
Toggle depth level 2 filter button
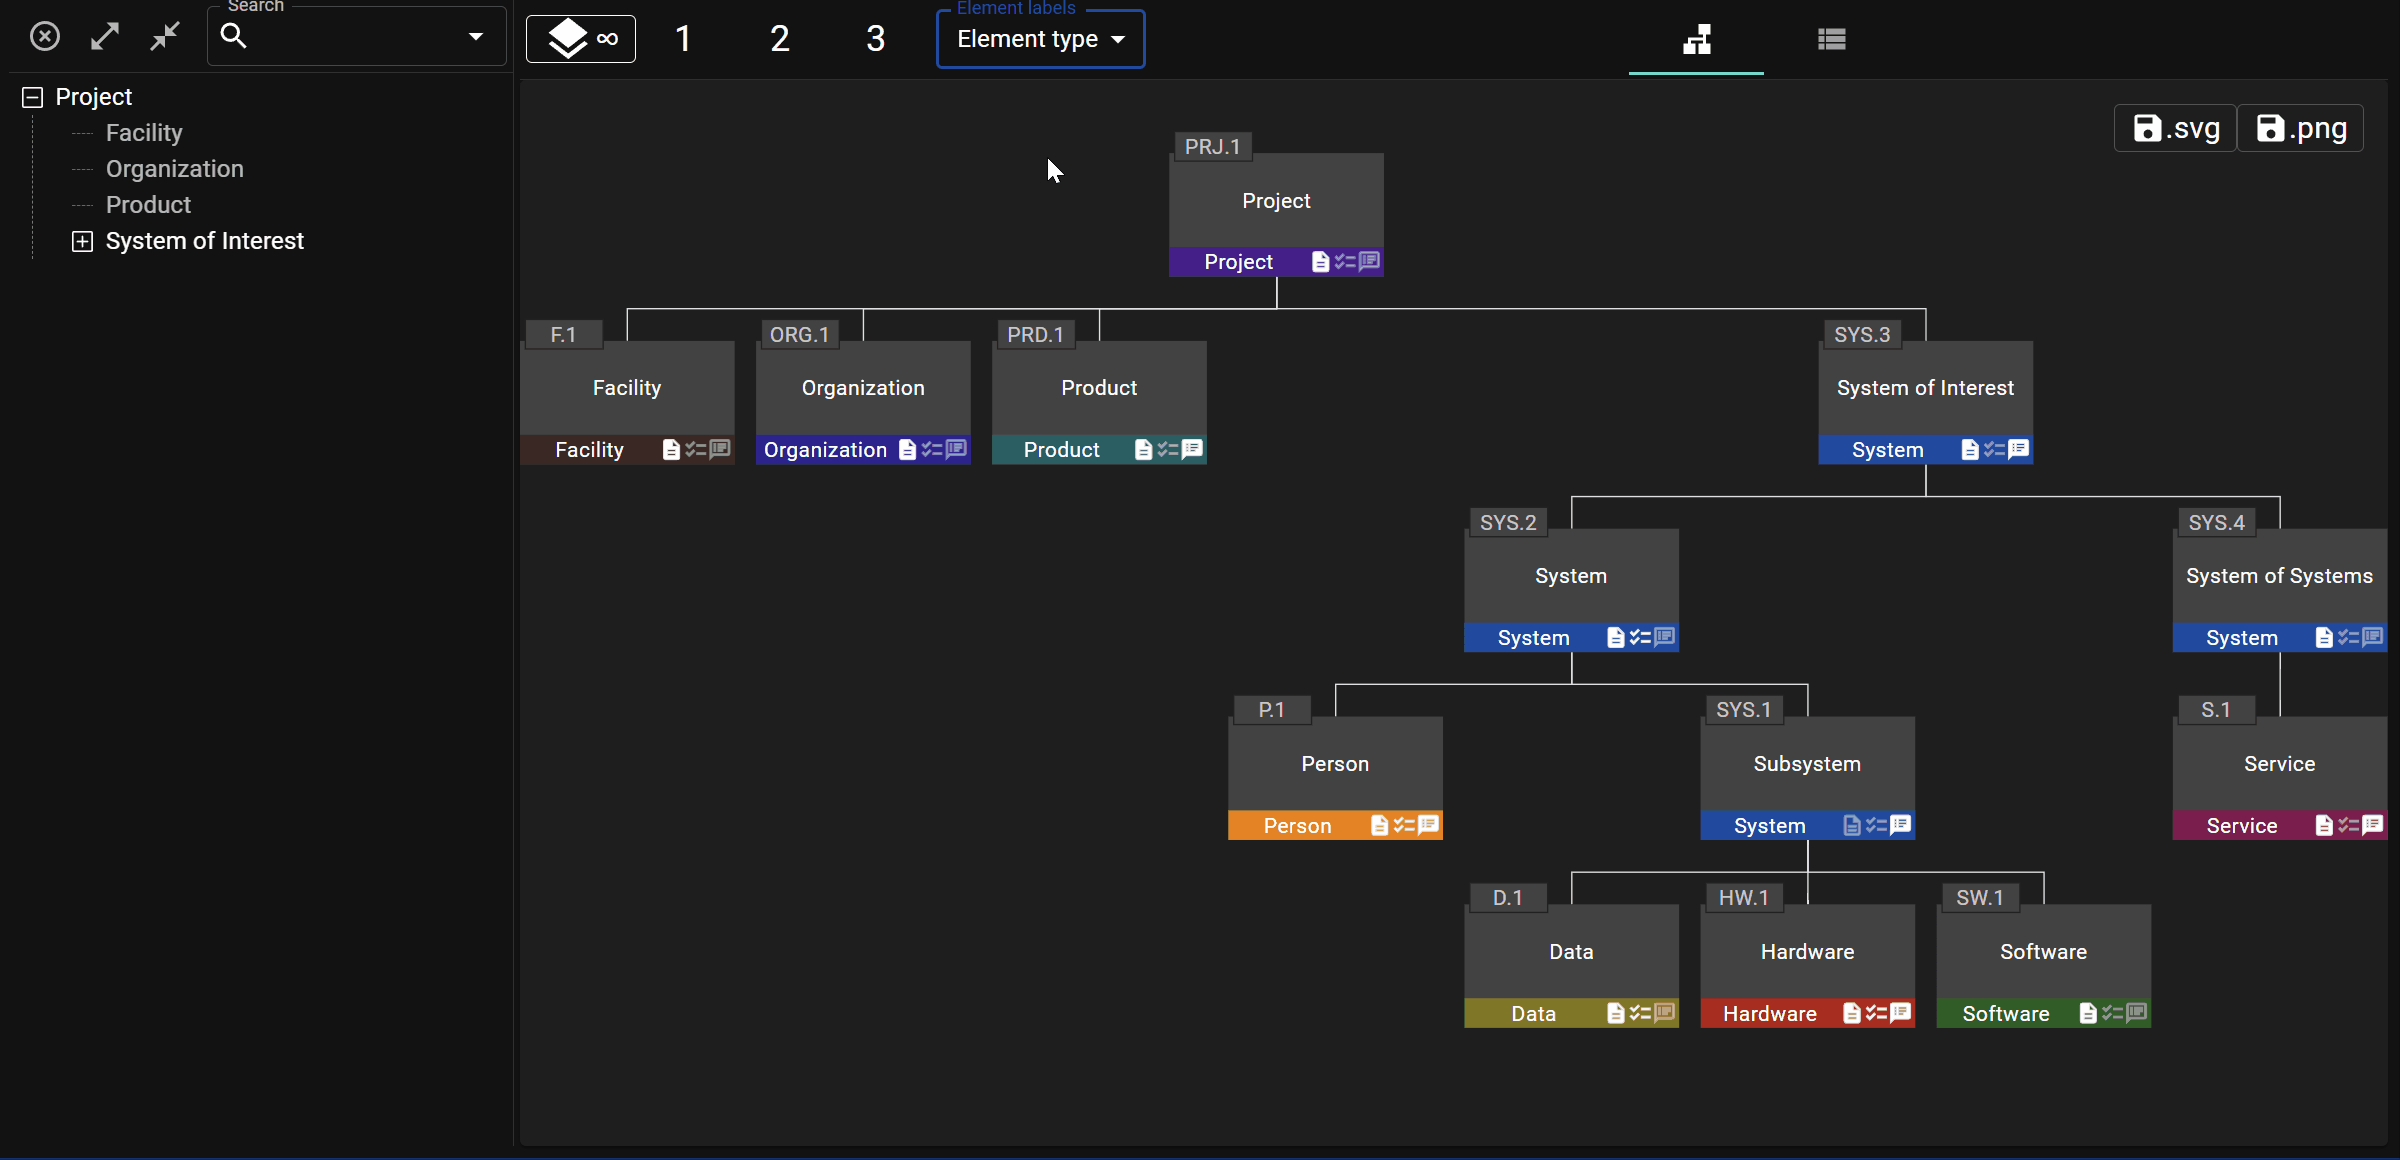coord(781,38)
